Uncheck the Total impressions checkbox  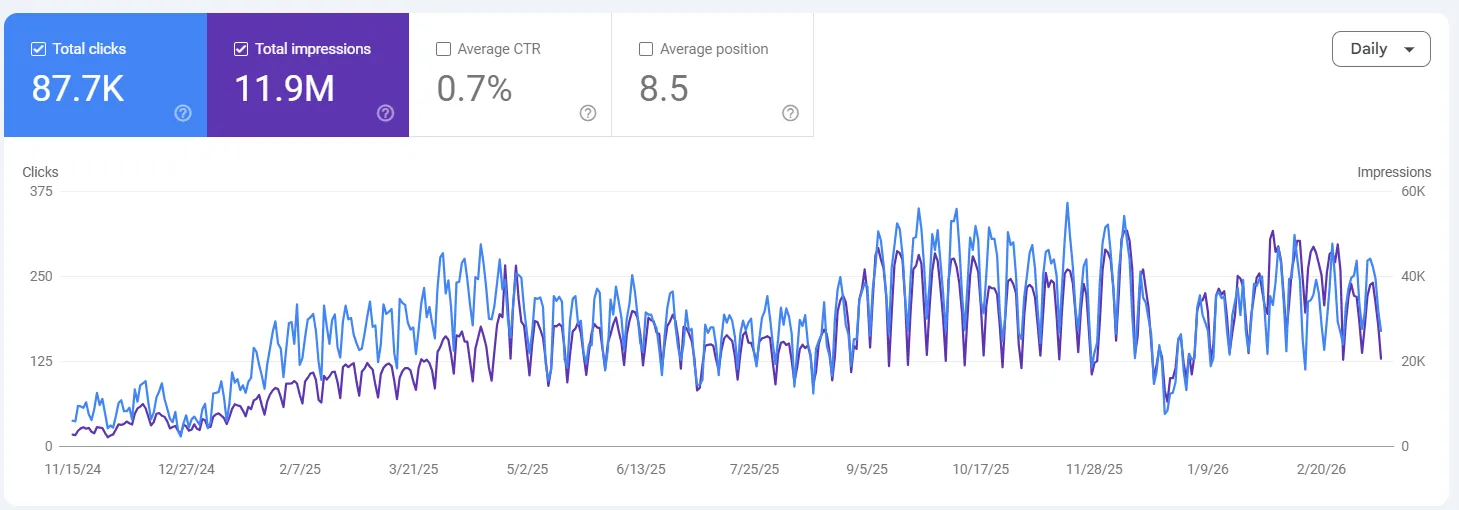240,48
